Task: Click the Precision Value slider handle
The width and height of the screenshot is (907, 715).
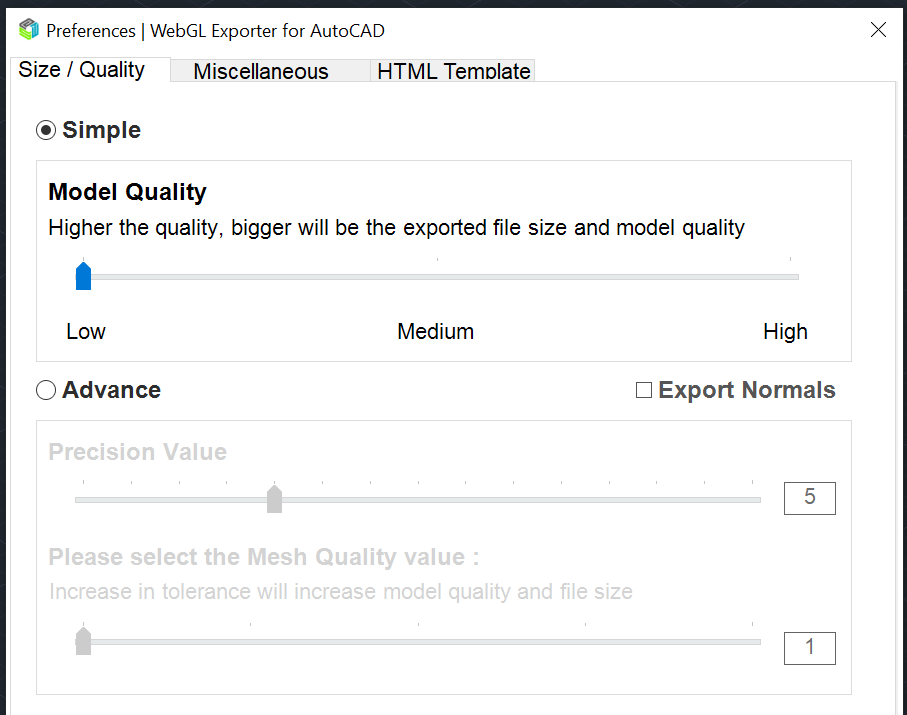Action: [275, 499]
